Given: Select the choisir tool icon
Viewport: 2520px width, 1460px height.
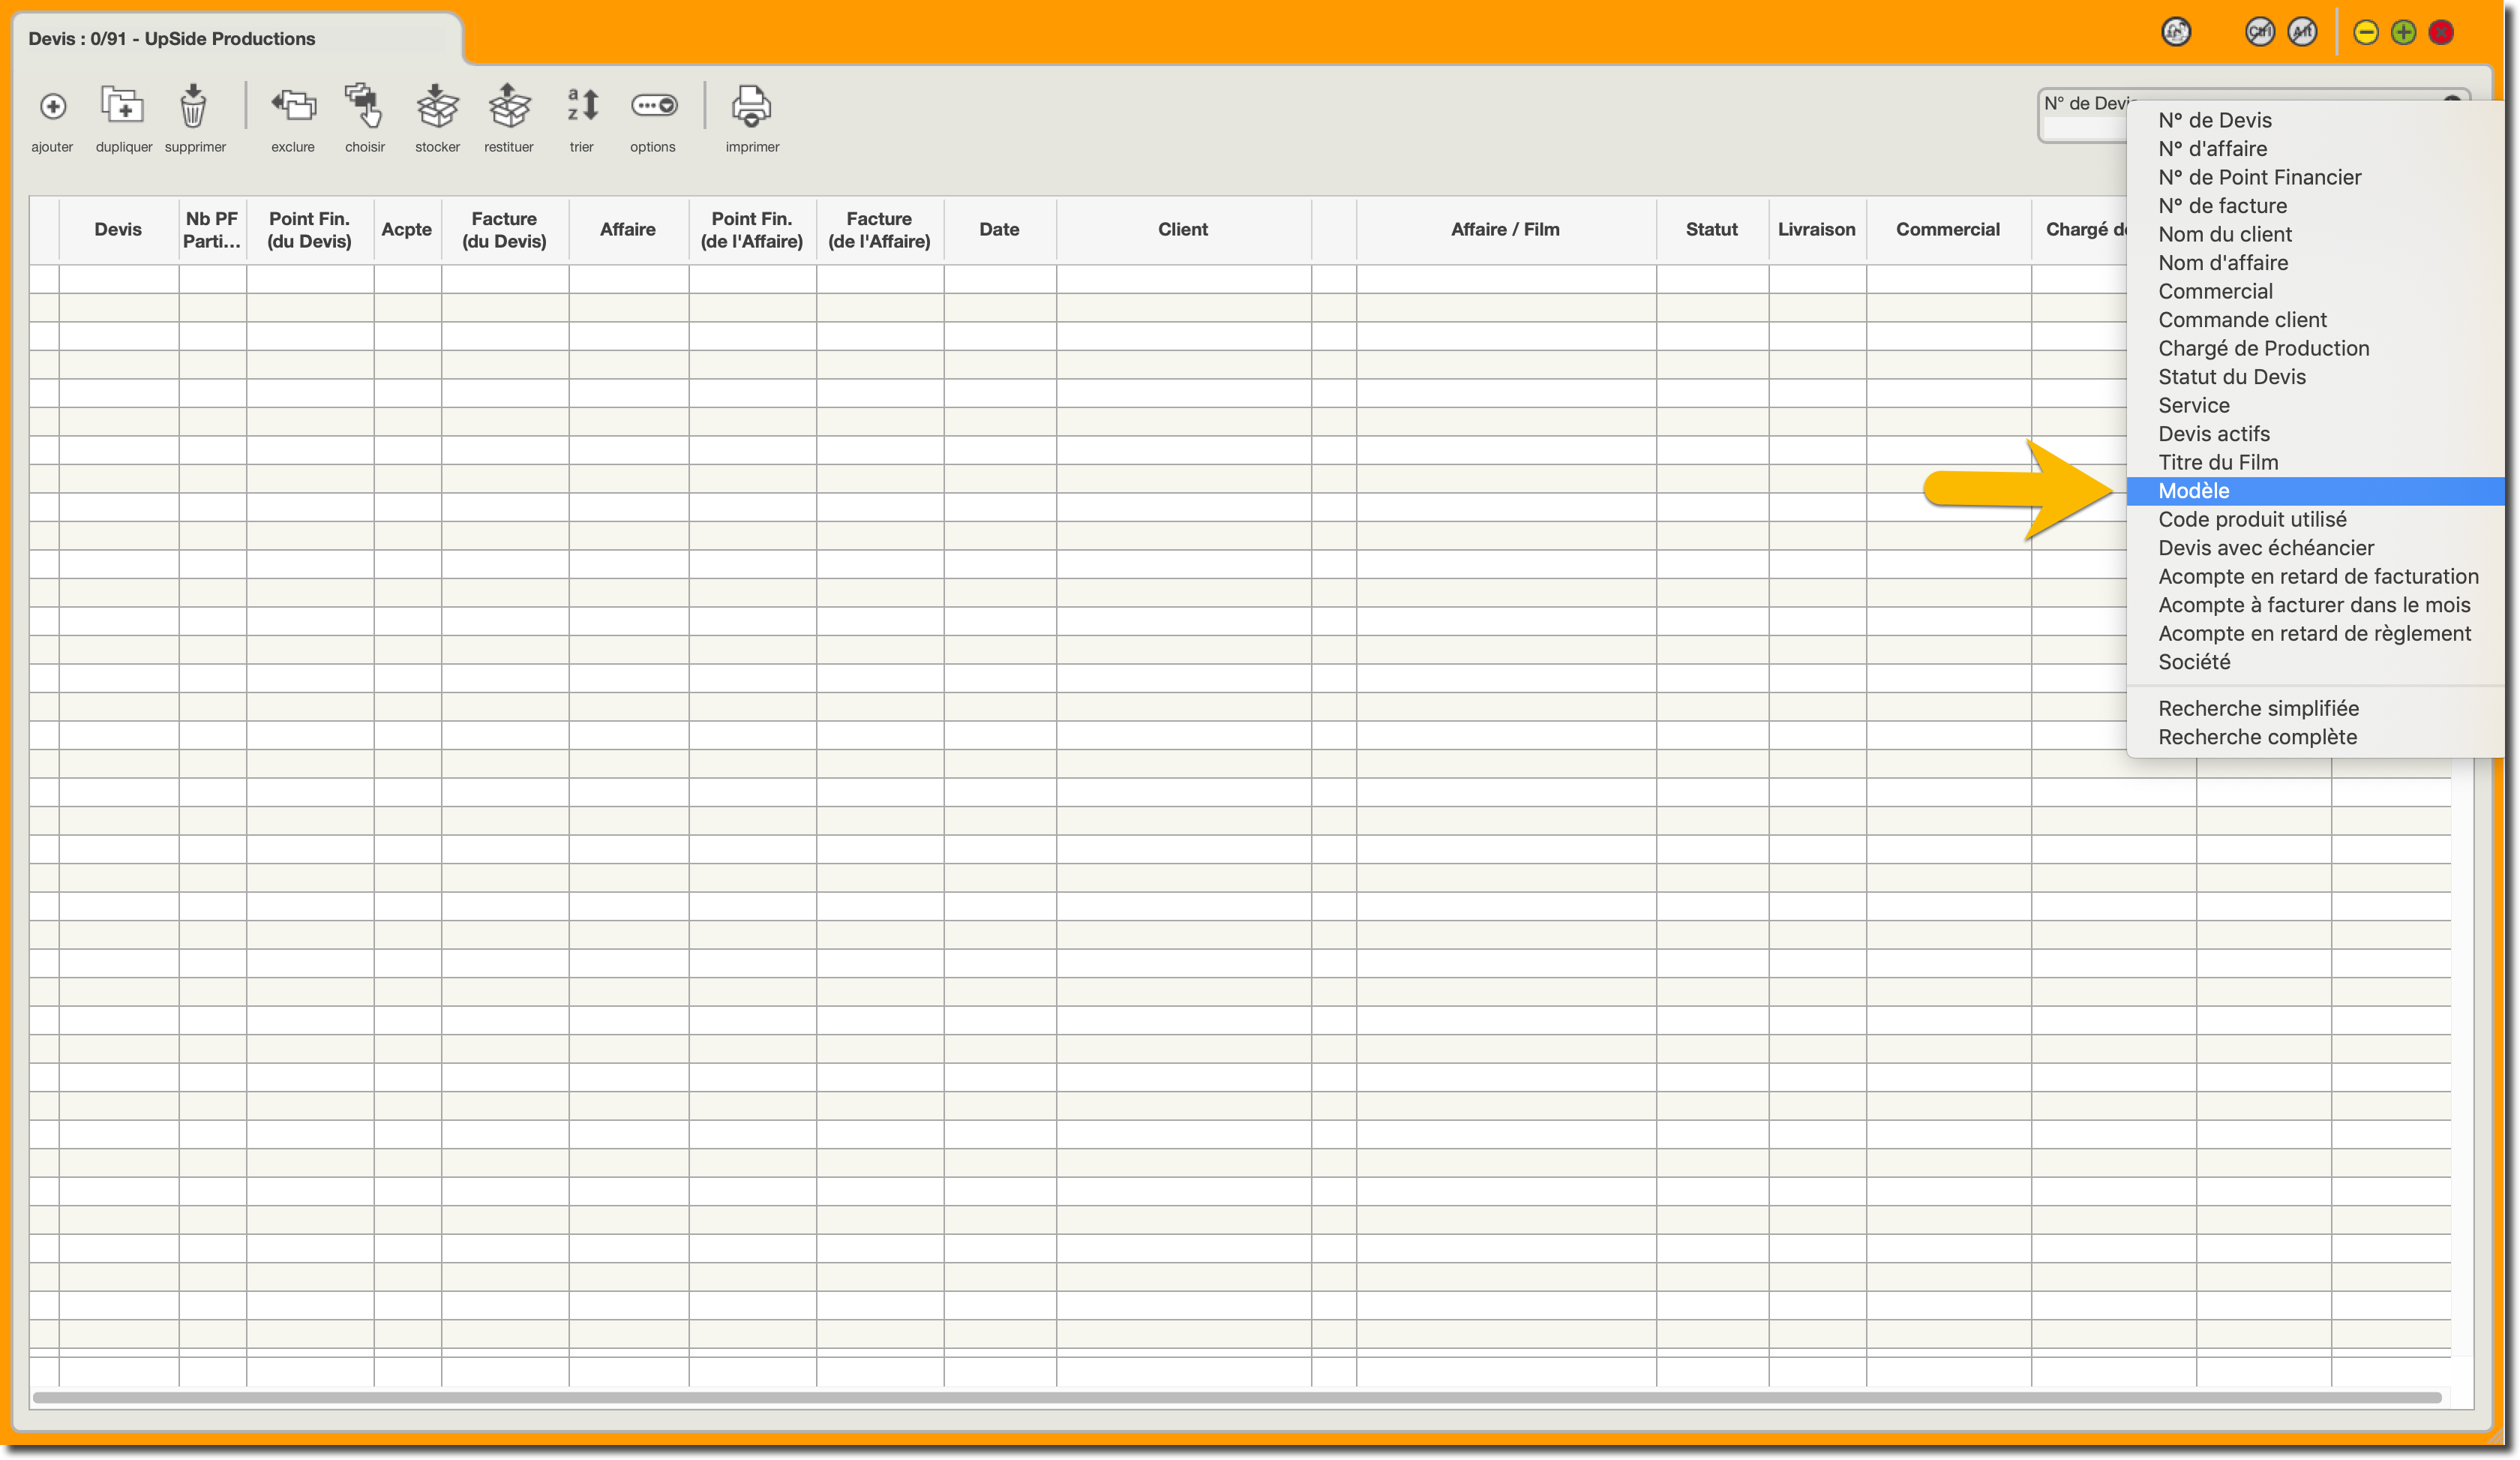Looking at the screenshot, I should 364,106.
